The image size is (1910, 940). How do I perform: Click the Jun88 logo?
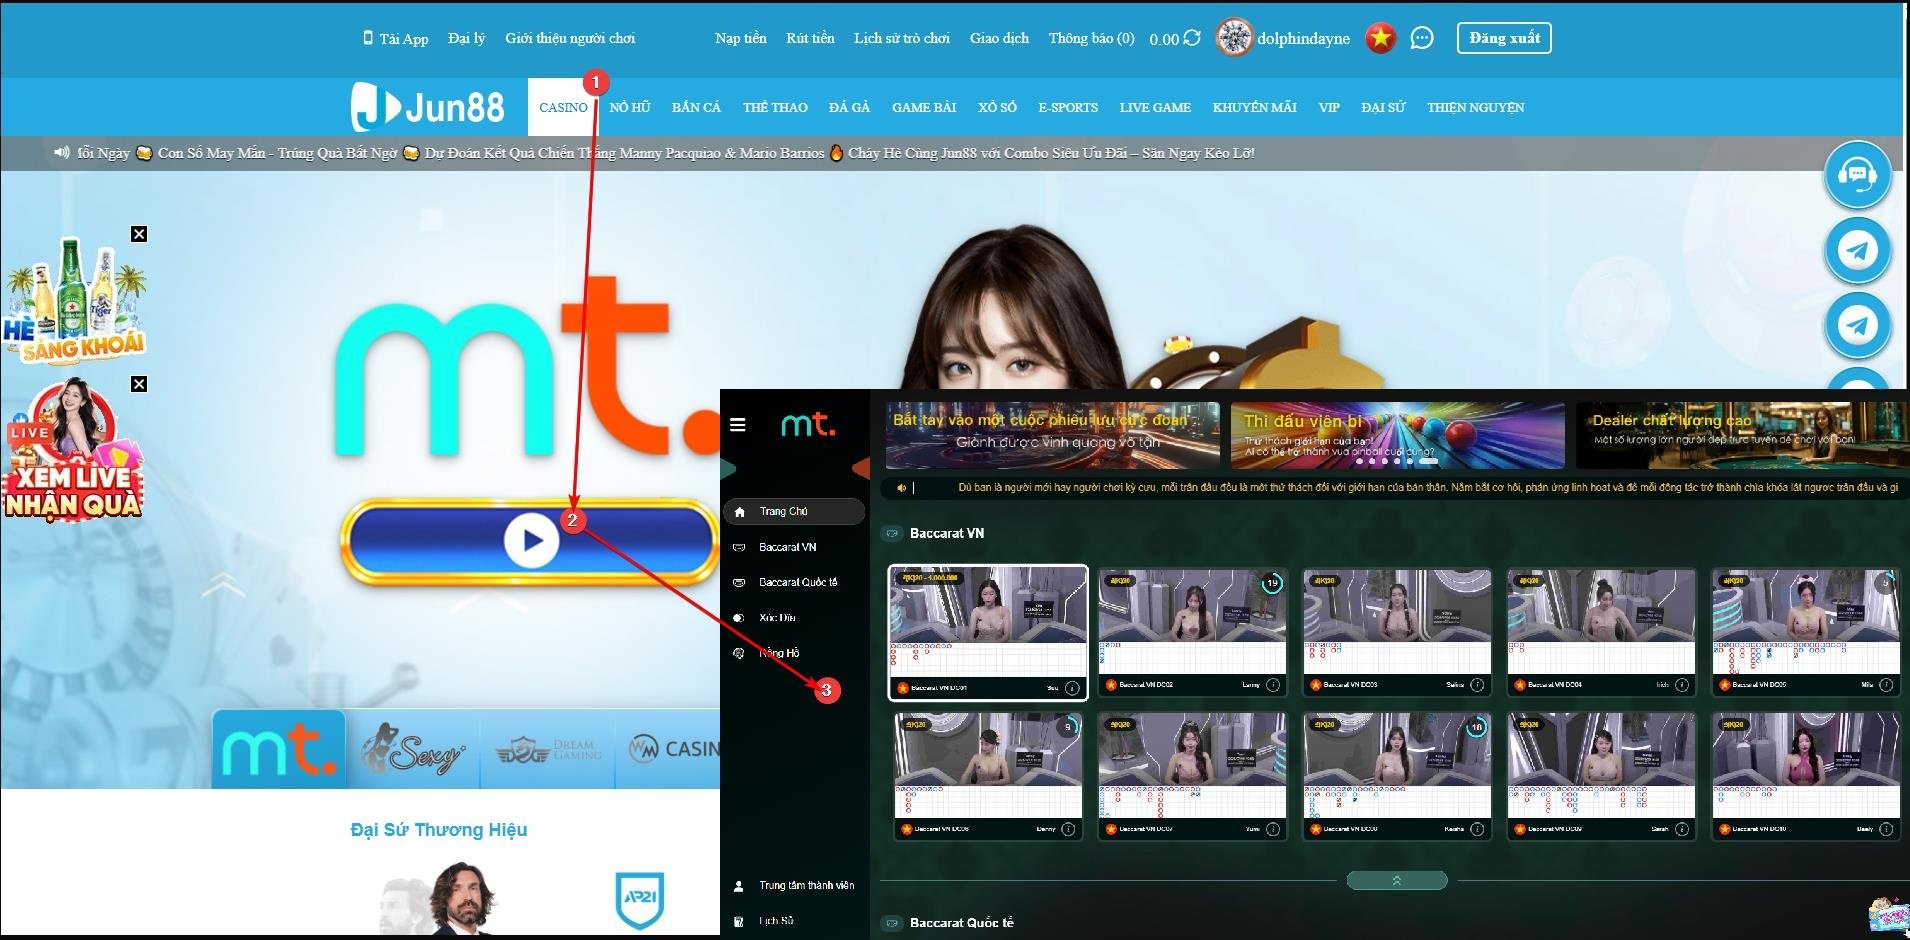pos(427,106)
